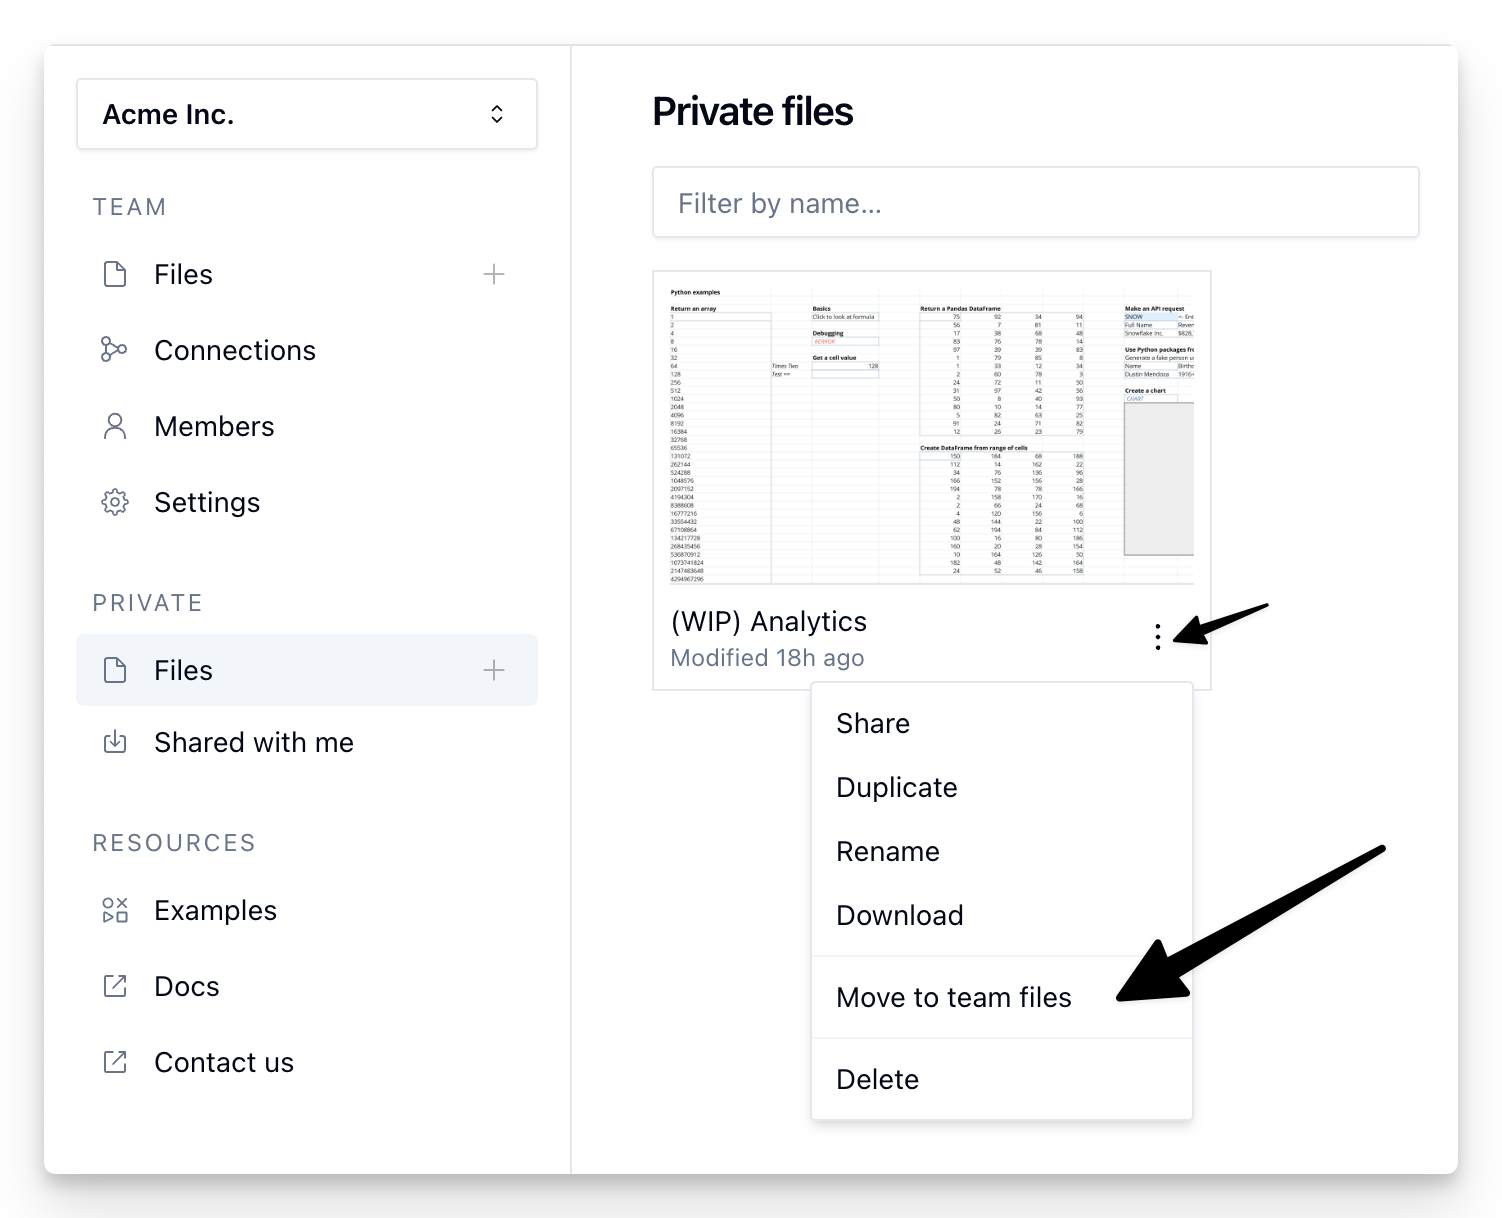1502x1218 pixels.
Task: Open the Acme Inc. team switcher dropdown
Action: (x=307, y=114)
